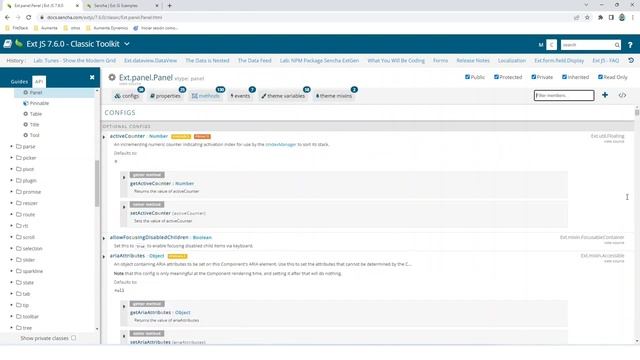
Task: Open the ZIndexManager link in description
Action: point(281,144)
